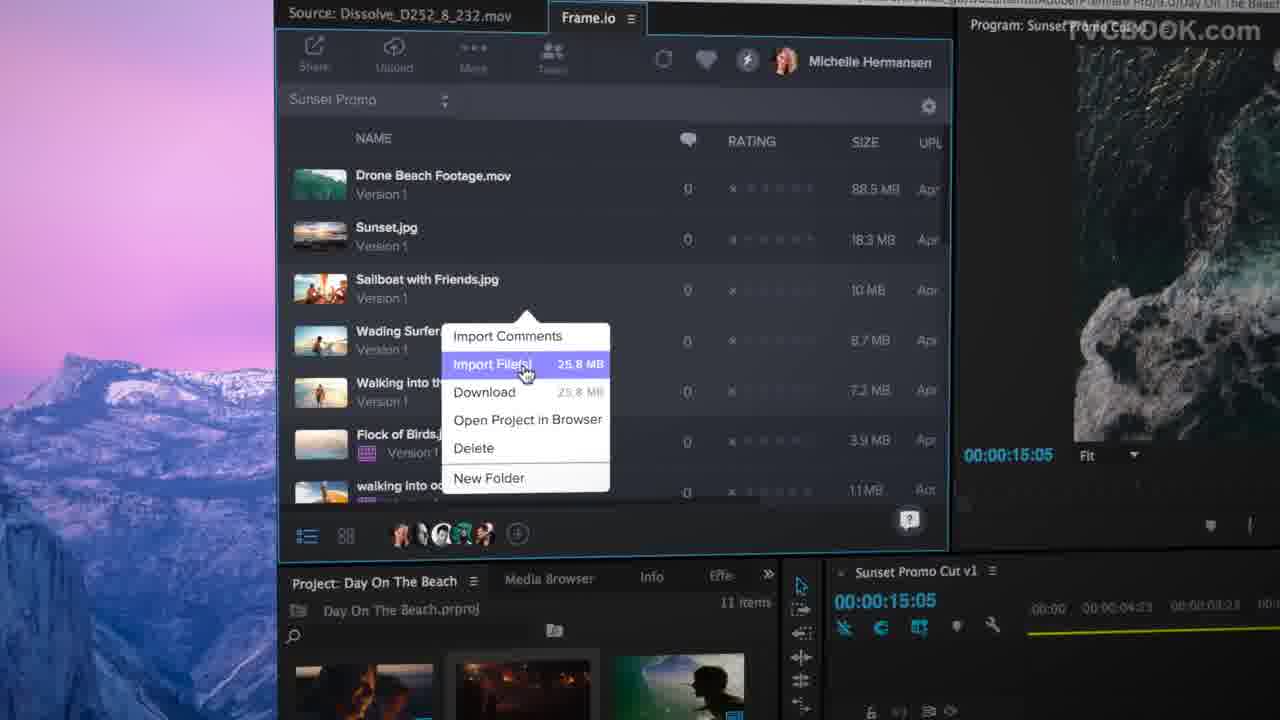This screenshot has width=1280, height=720.
Task: Switch to the Project: Day On The Beach tab
Action: point(374,582)
